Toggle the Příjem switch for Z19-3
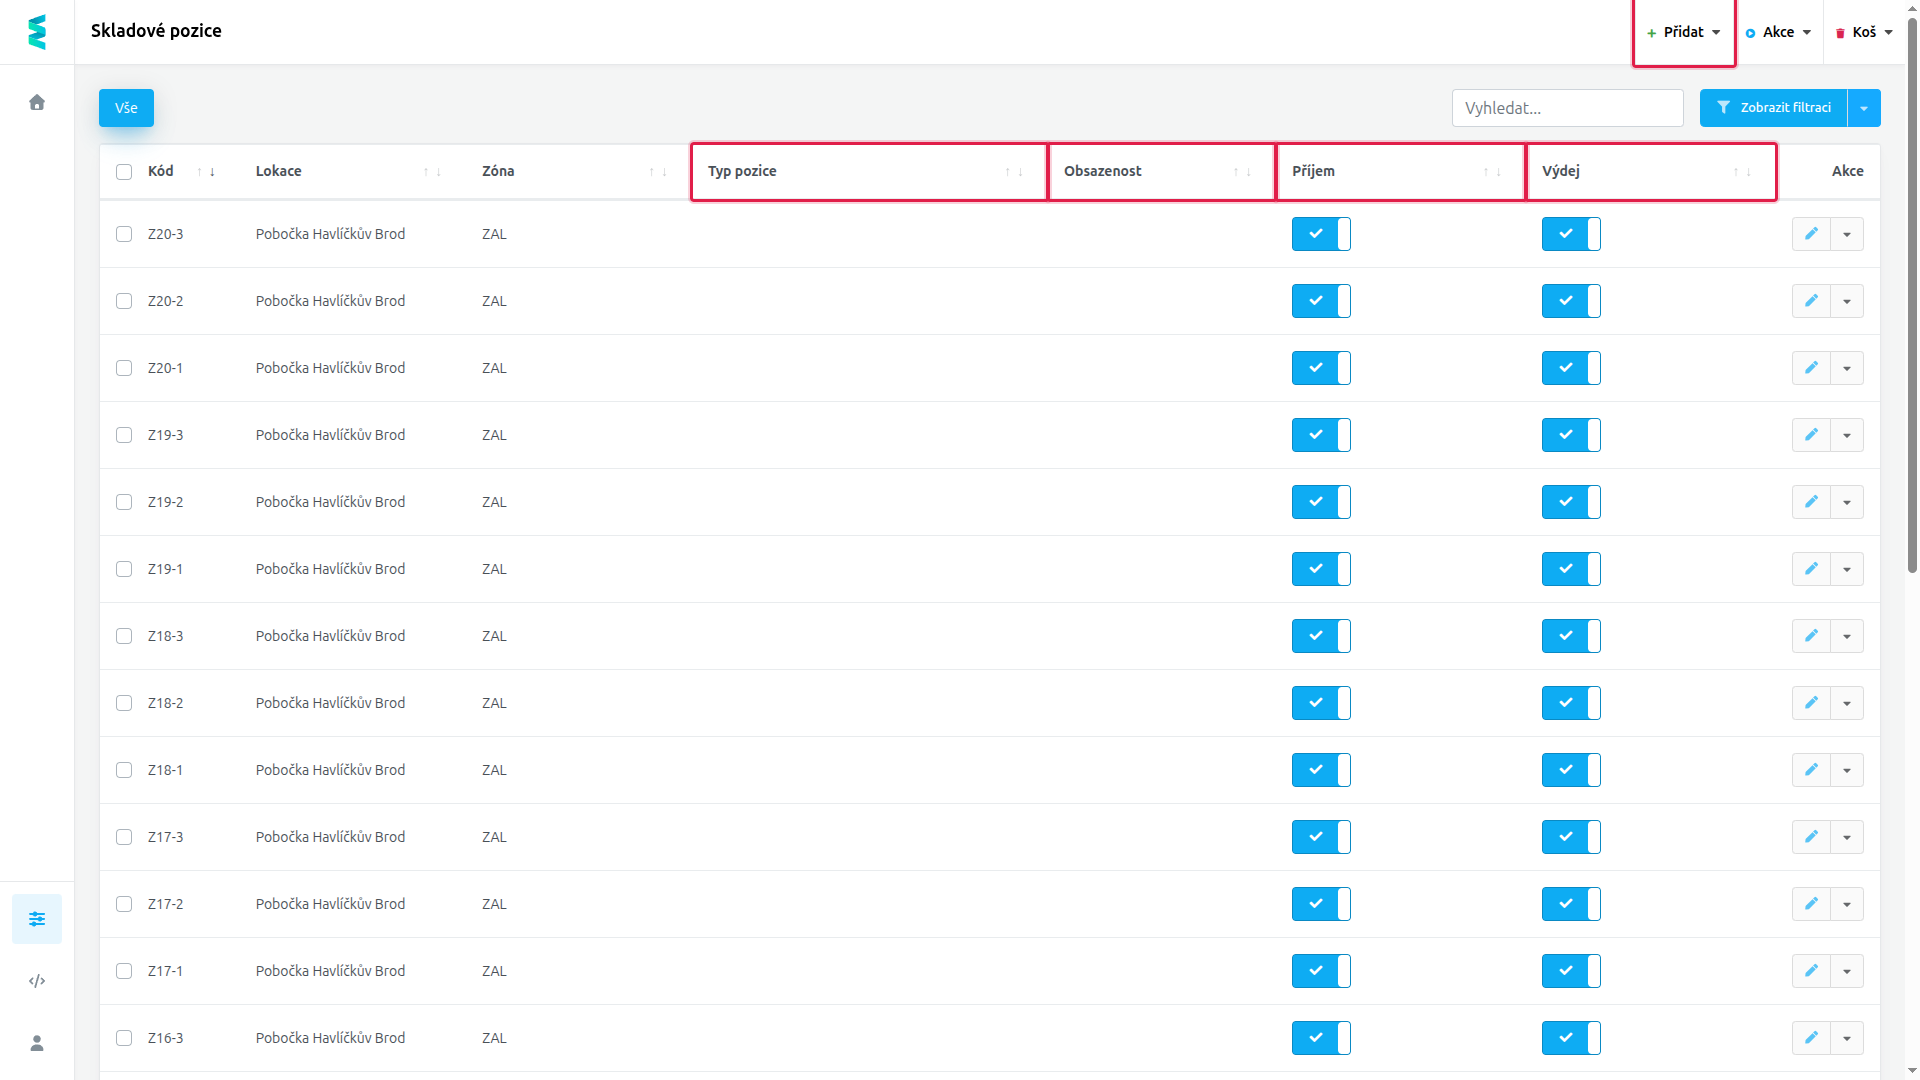Viewport: 1920px width, 1080px height. tap(1321, 435)
